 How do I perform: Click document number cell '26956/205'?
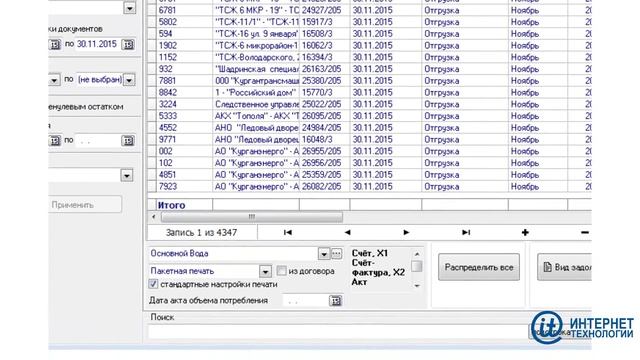click(324, 163)
